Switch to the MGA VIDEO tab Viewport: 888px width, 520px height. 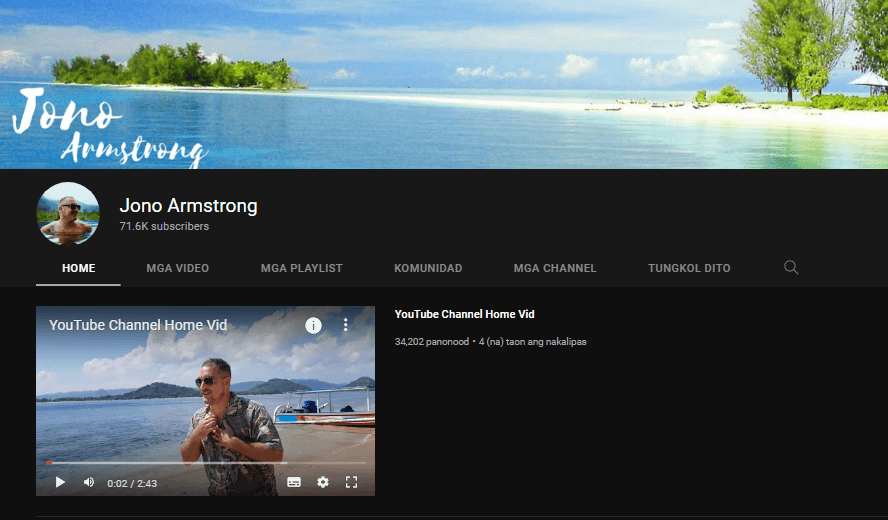click(178, 268)
